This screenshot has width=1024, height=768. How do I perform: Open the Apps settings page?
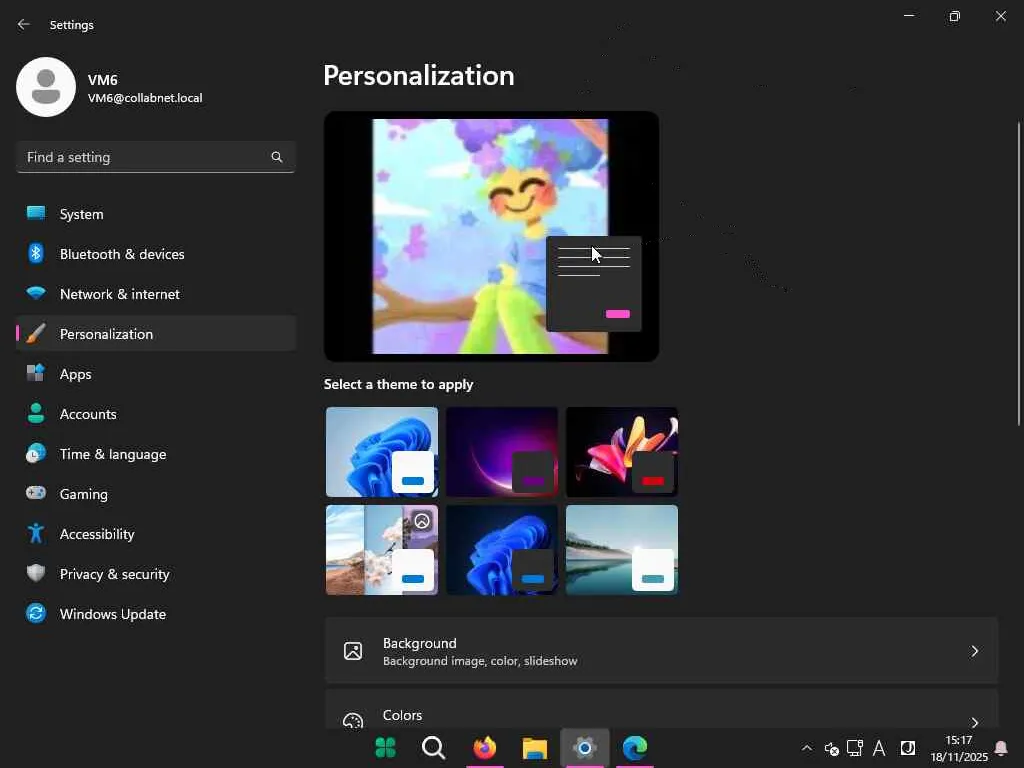click(x=156, y=374)
